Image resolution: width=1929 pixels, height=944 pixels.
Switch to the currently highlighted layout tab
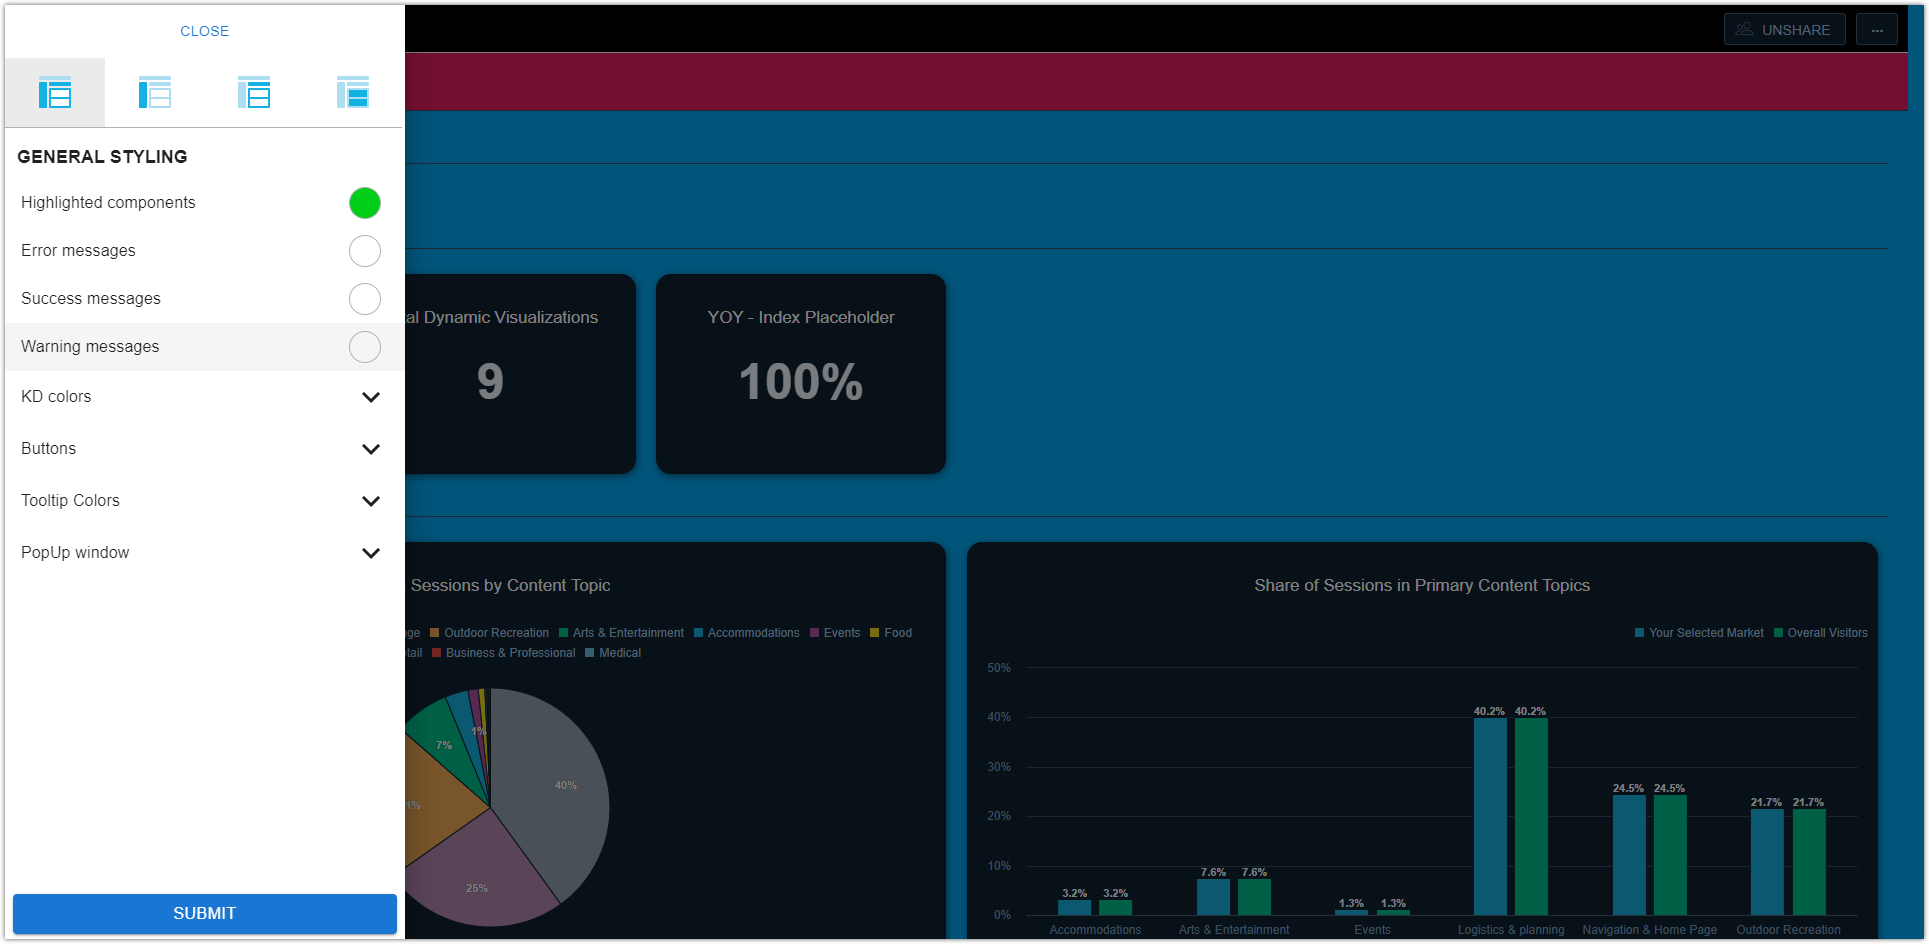(55, 92)
